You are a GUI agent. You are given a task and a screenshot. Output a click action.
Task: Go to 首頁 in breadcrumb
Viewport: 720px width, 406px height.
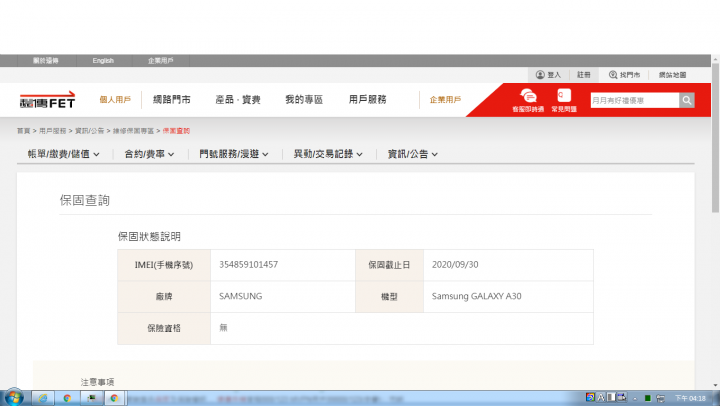click(23, 131)
